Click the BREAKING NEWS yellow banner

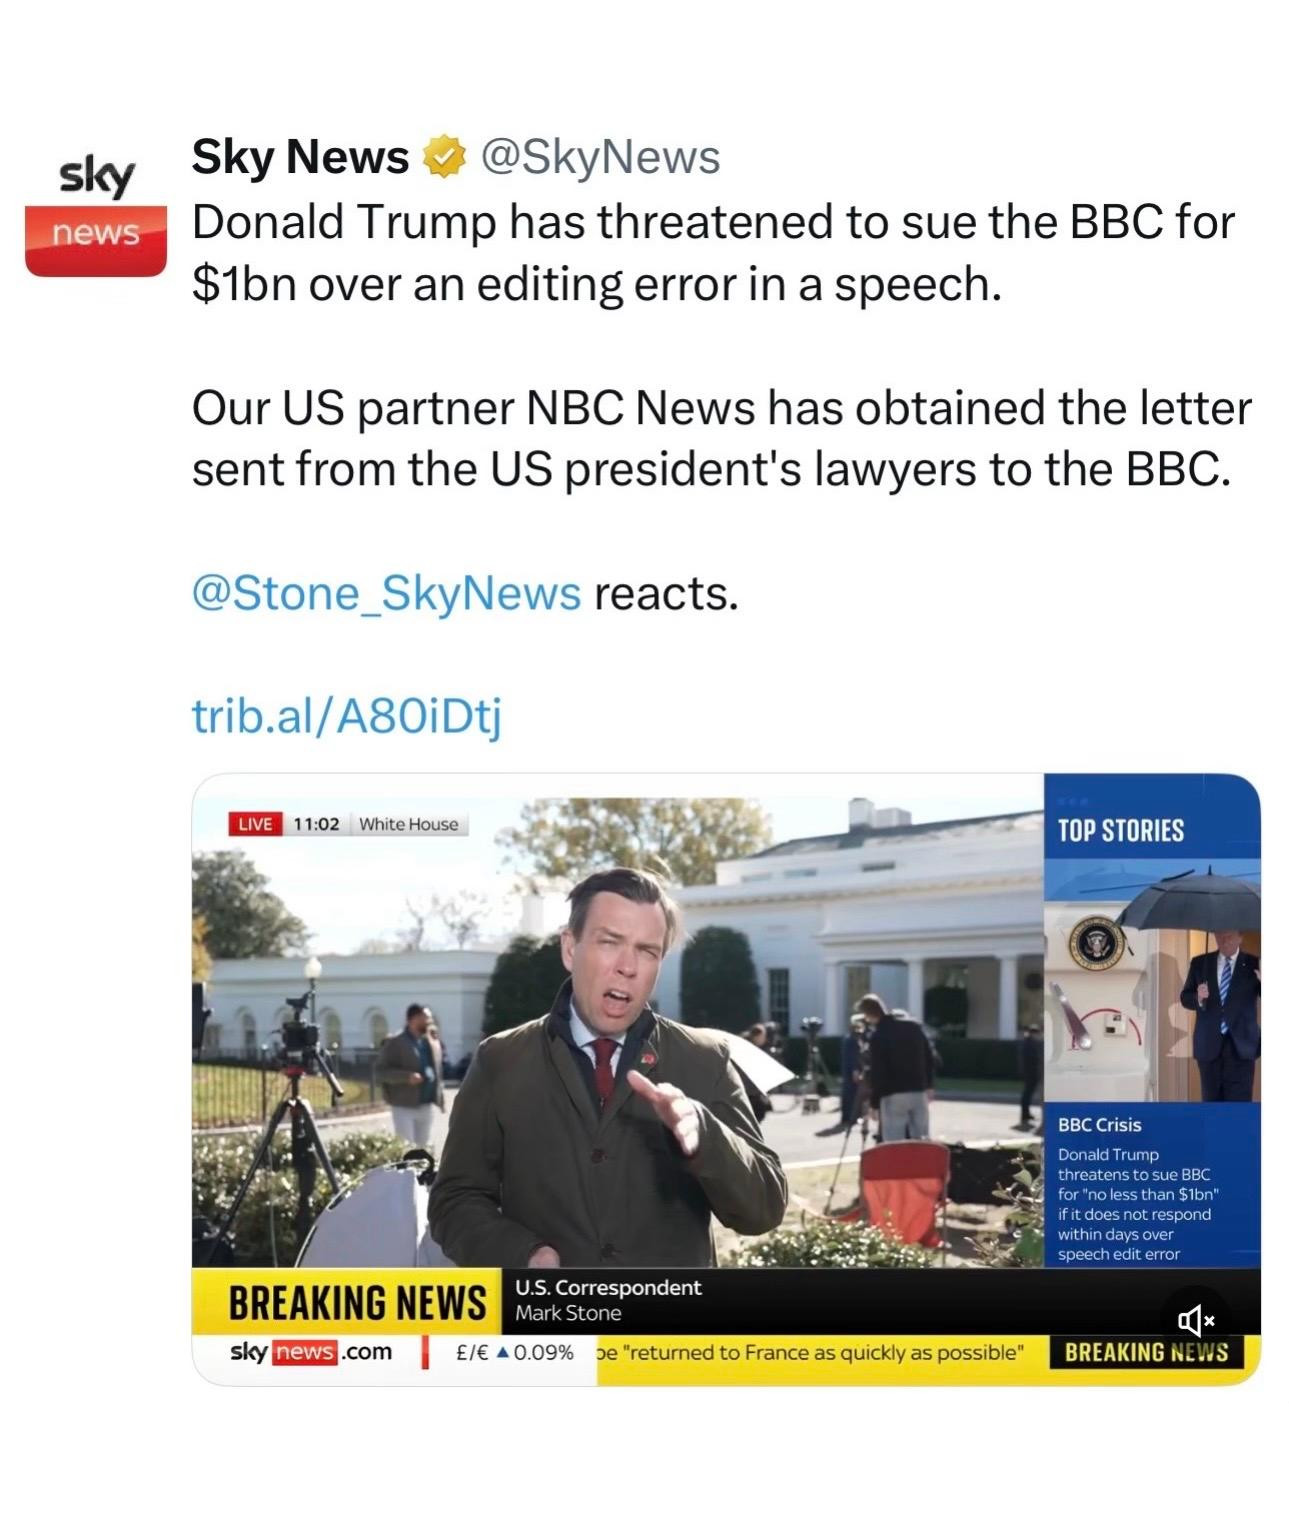point(355,1302)
